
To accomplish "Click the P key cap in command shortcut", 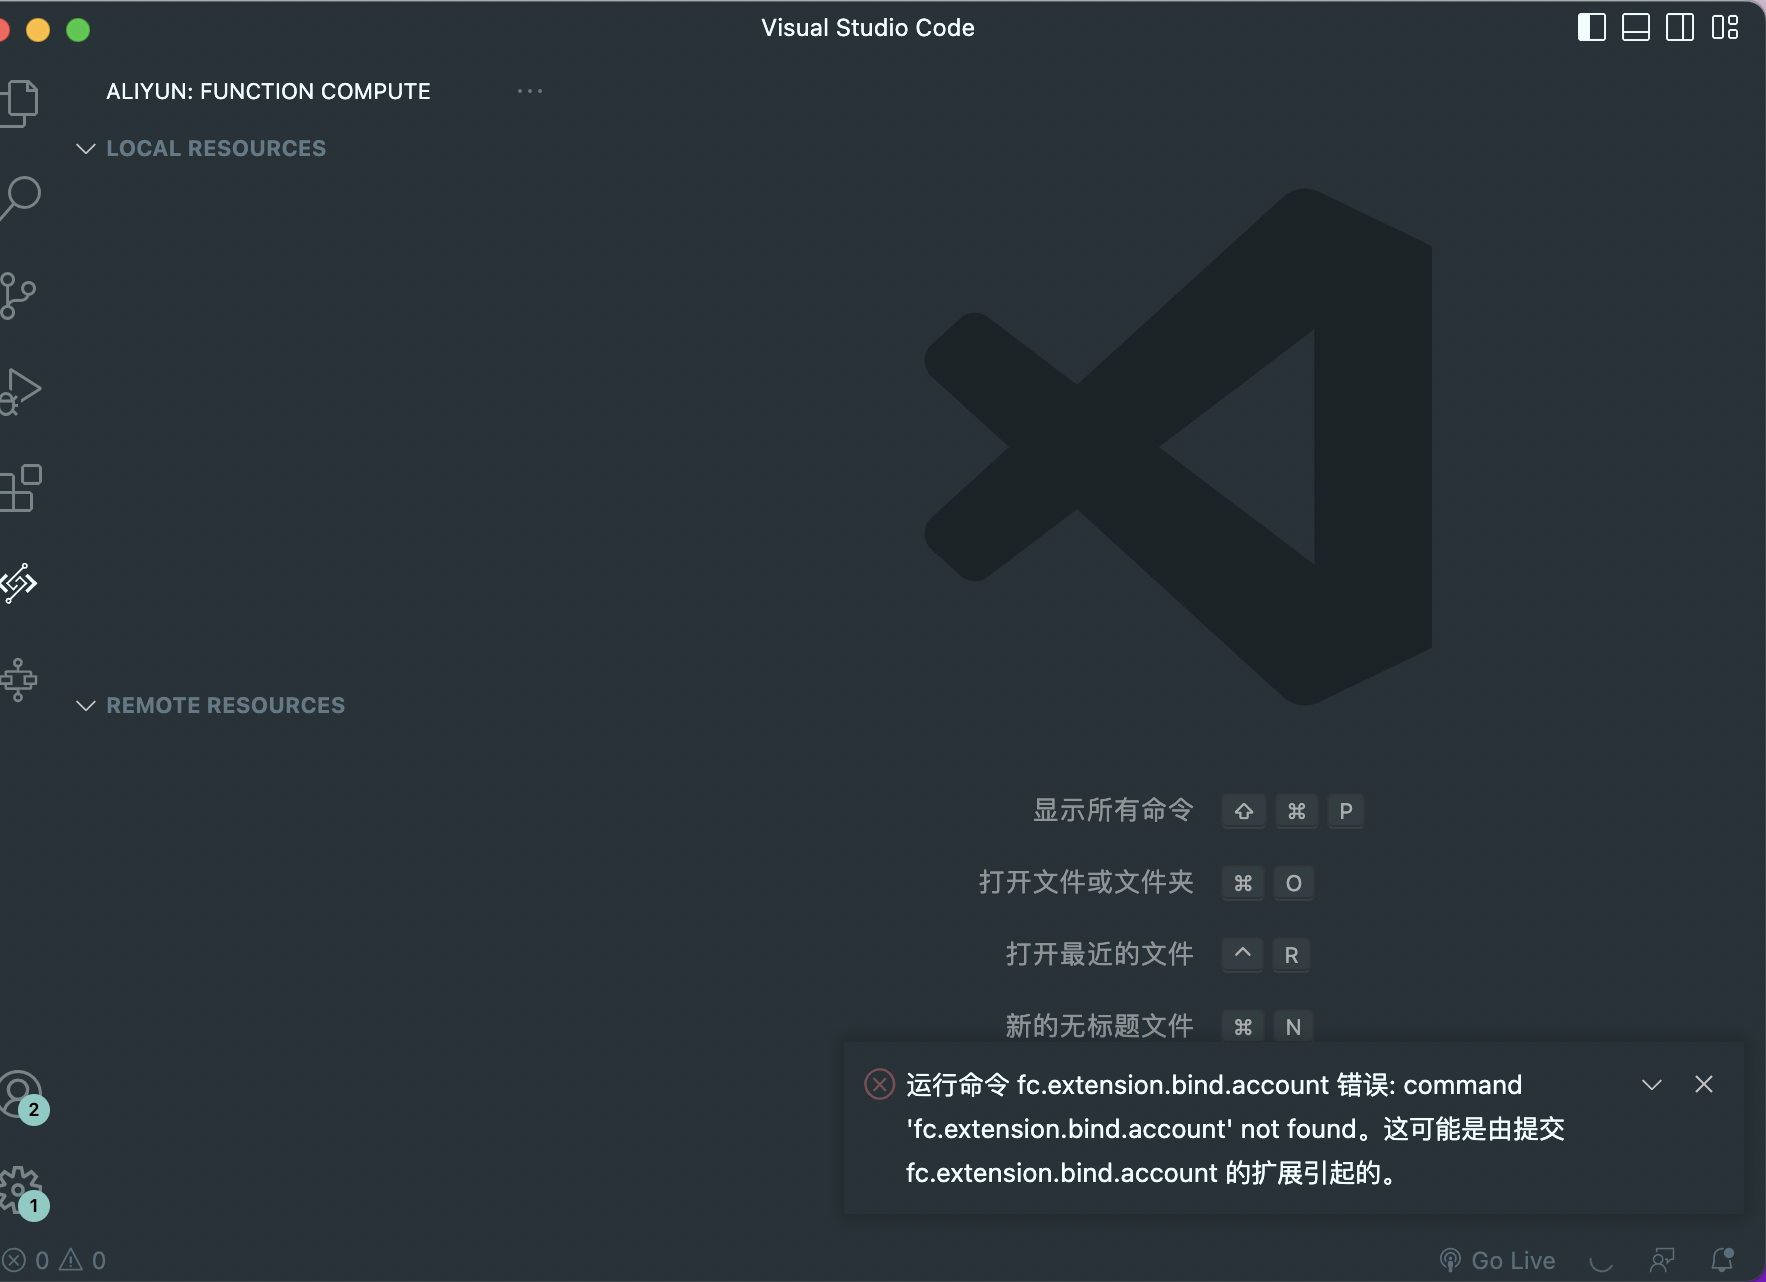I will tap(1346, 811).
